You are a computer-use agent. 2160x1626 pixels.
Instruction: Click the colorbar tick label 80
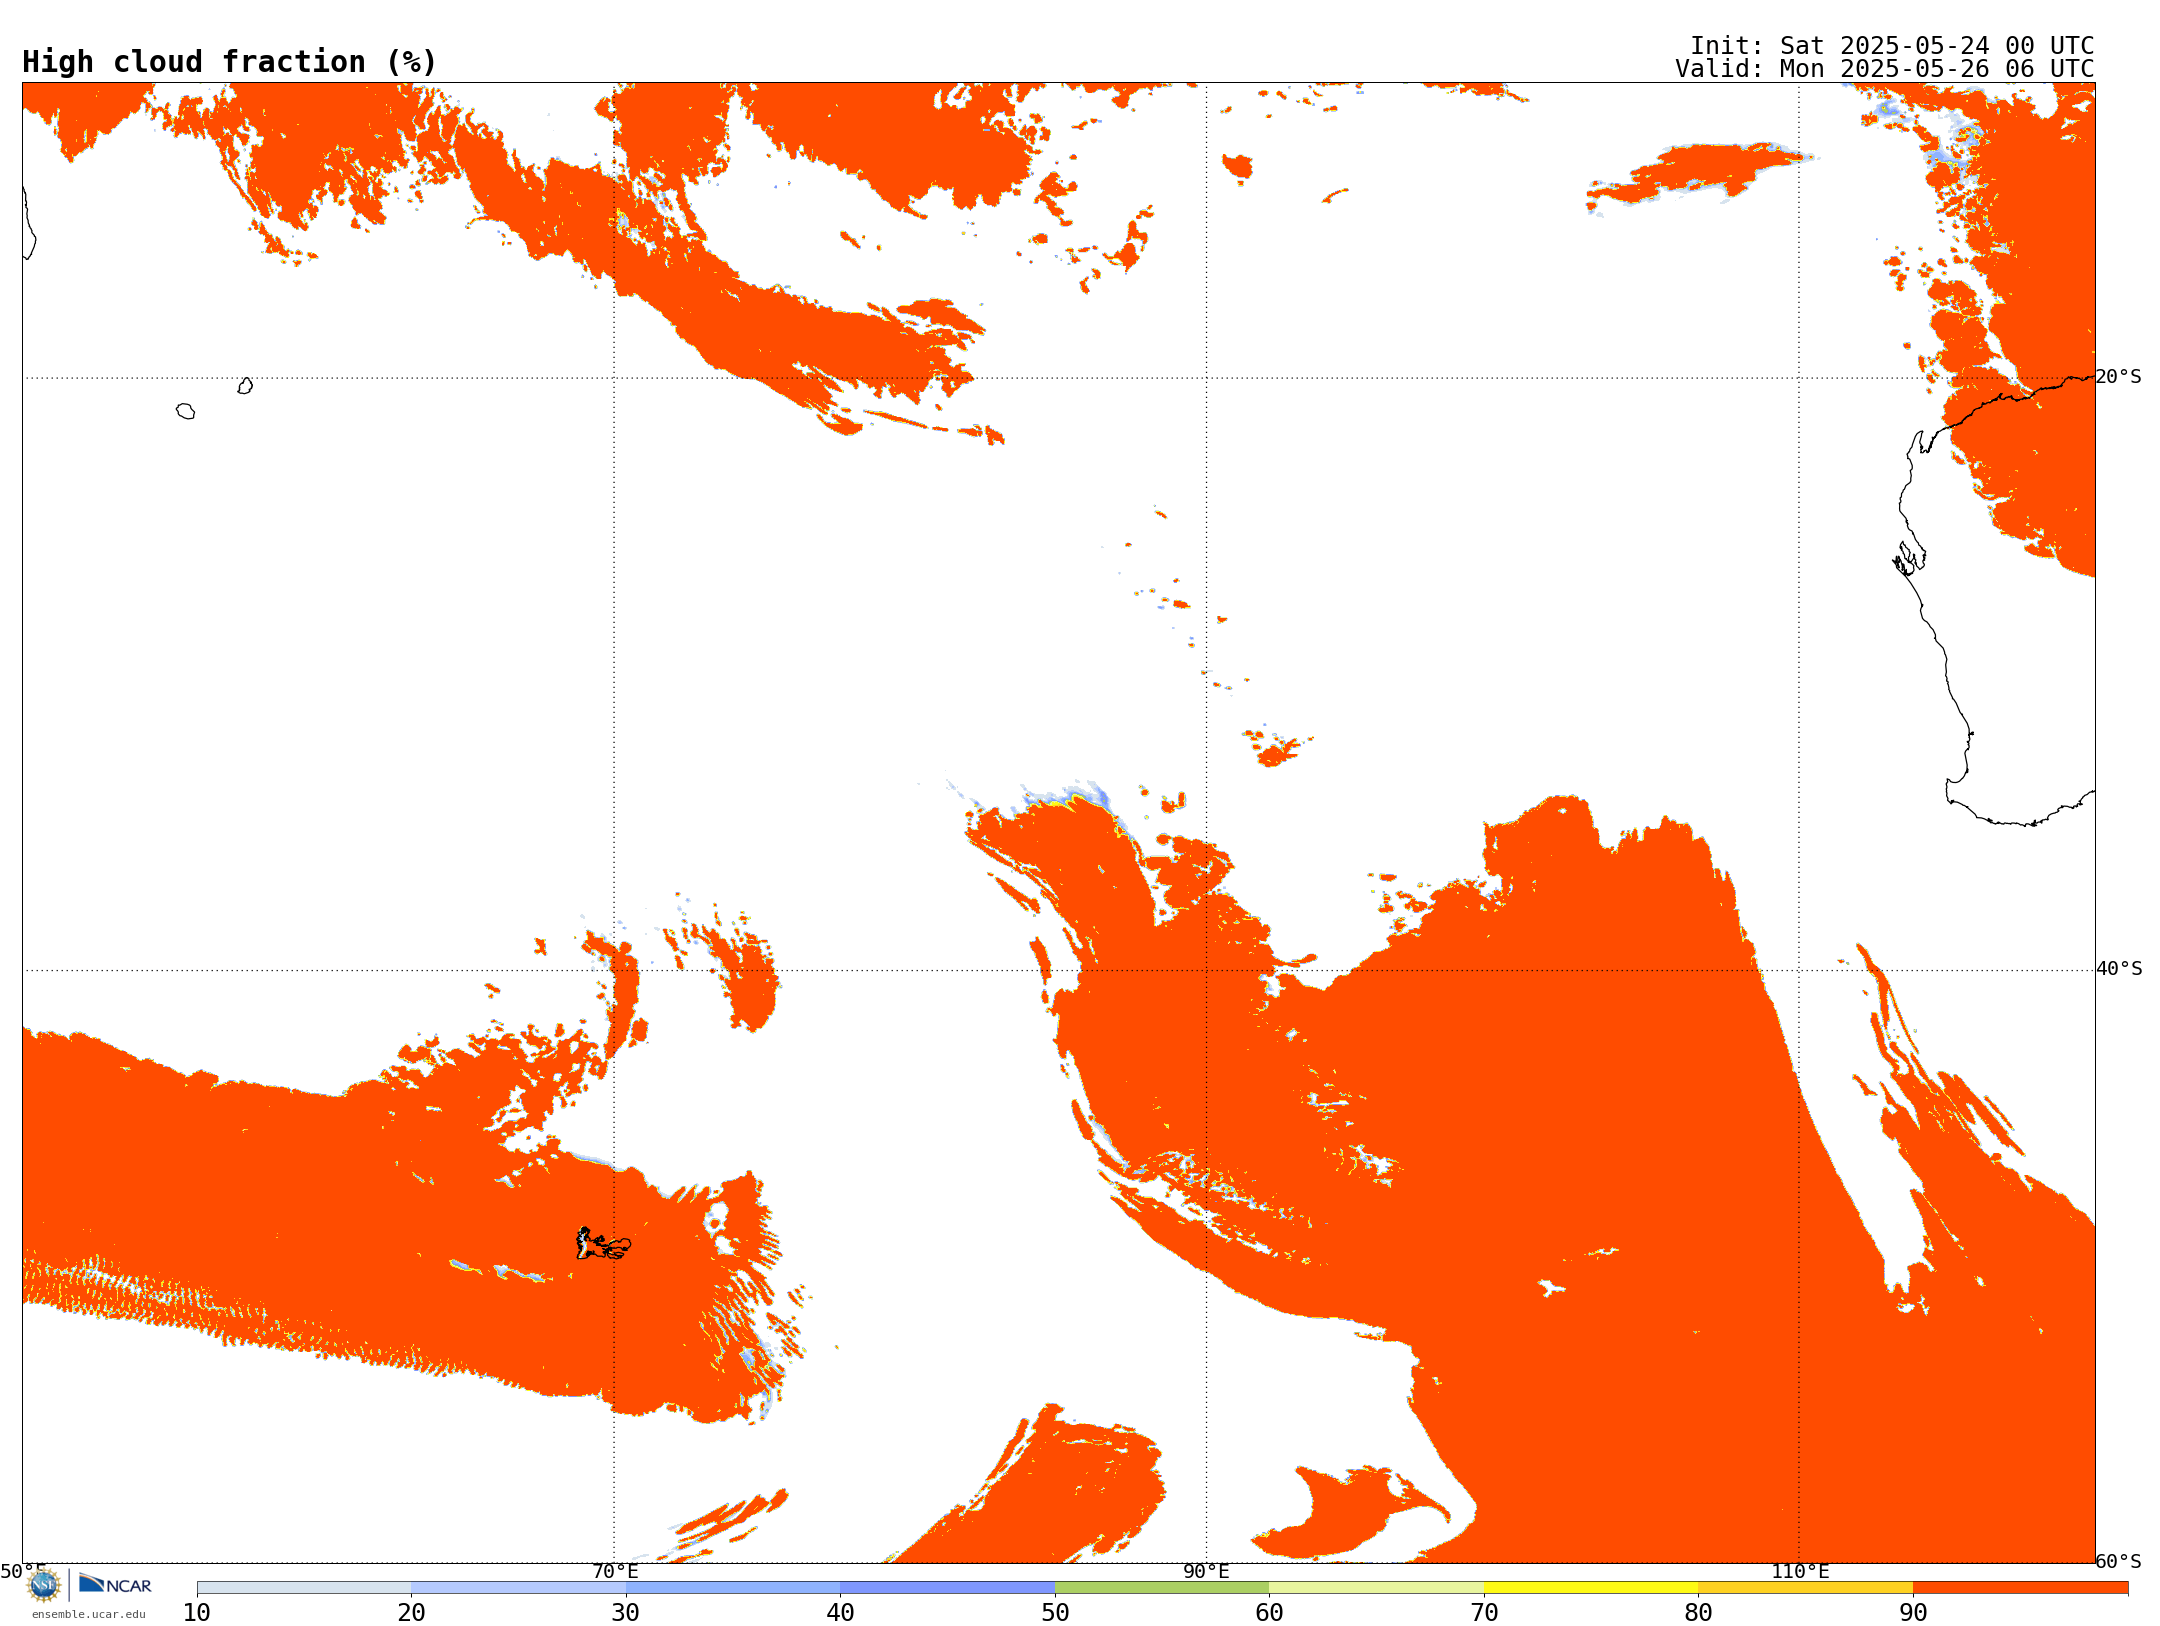pos(1698,1613)
